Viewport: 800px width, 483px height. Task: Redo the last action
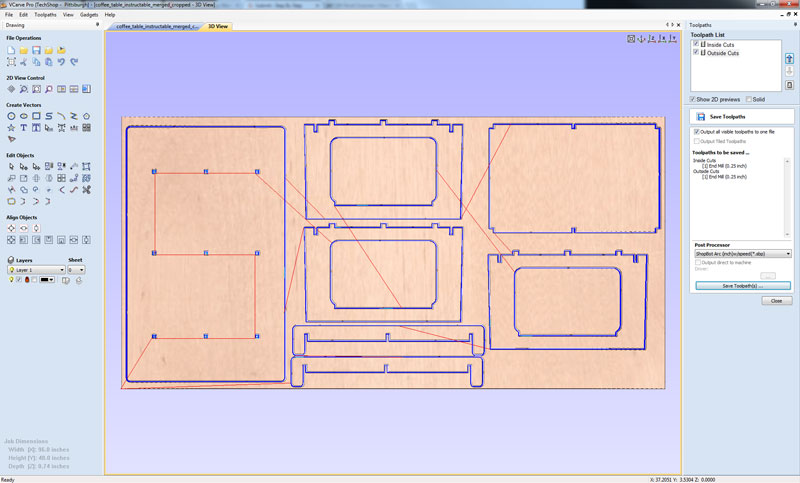[x=74, y=62]
